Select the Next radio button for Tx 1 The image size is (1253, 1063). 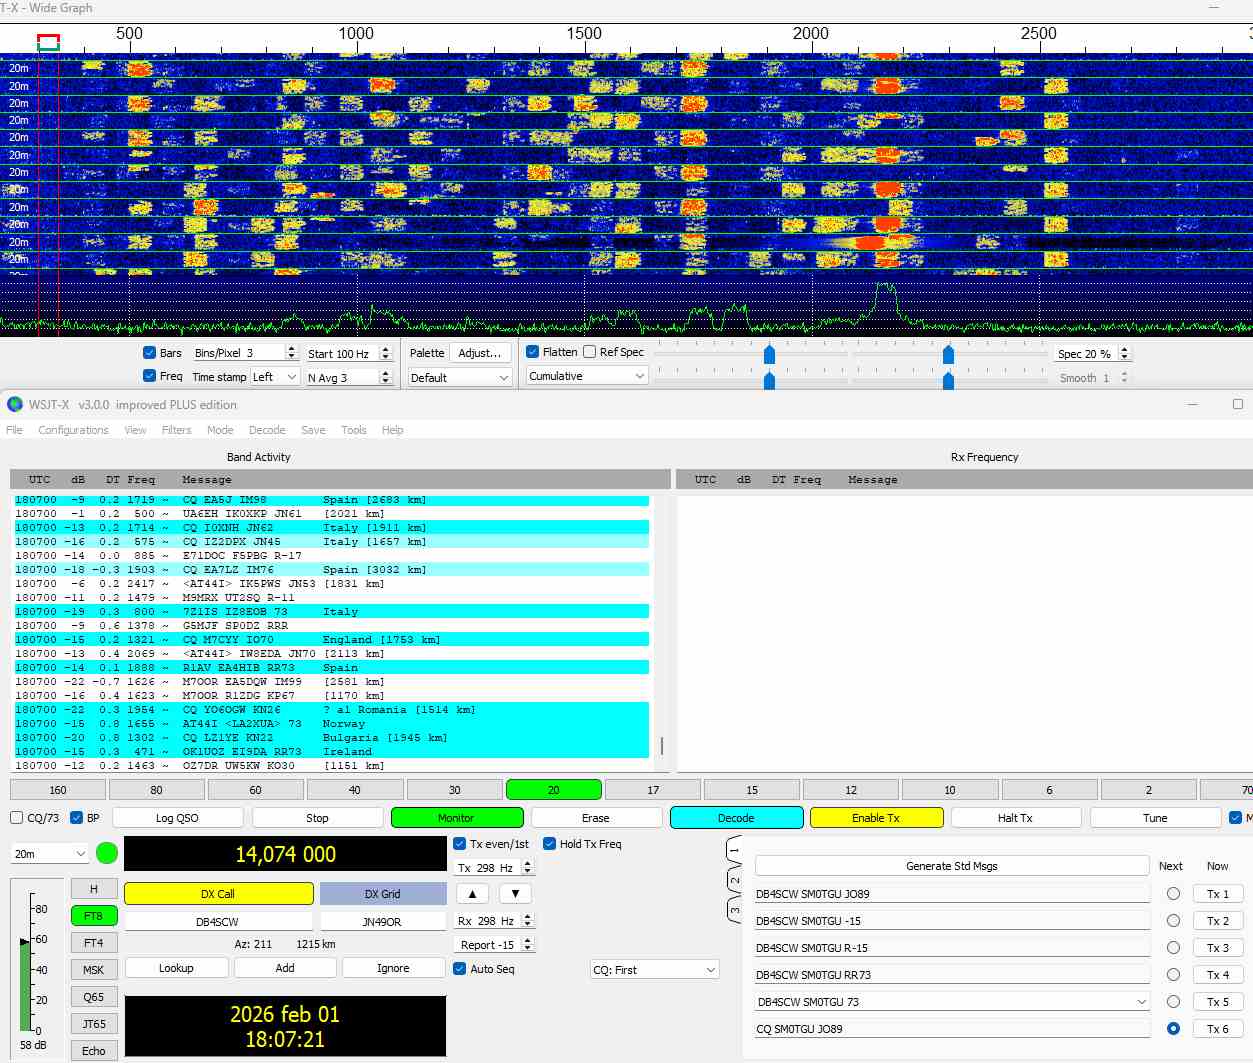[1173, 894]
